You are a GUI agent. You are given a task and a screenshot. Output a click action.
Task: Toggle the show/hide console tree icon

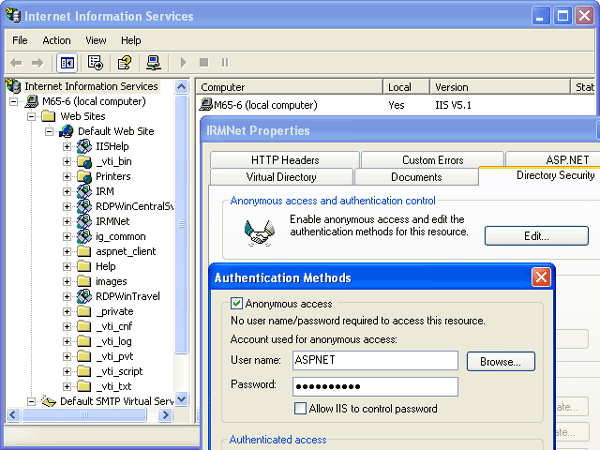pyautogui.click(x=67, y=63)
